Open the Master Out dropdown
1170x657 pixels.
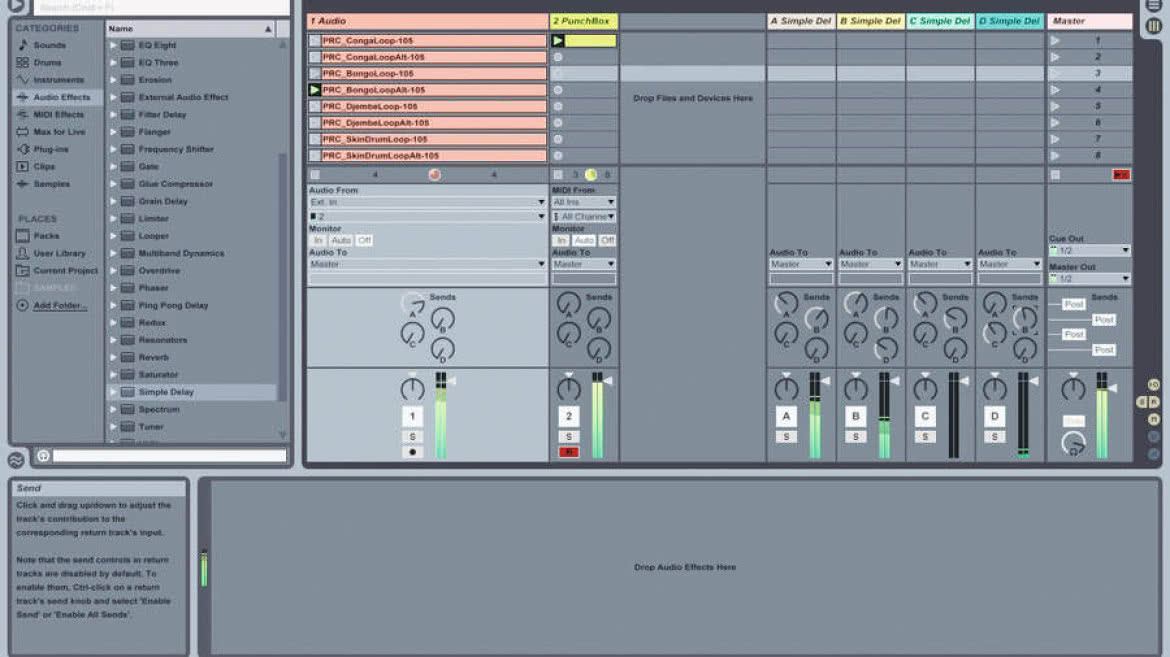(1089, 278)
